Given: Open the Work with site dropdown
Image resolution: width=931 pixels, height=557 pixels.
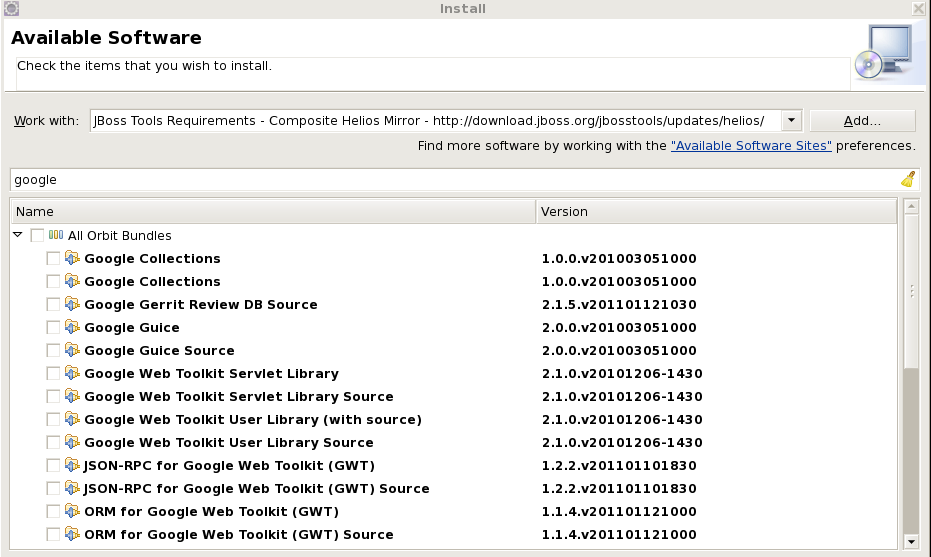Looking at the screenshot, I should pos(791,121).
